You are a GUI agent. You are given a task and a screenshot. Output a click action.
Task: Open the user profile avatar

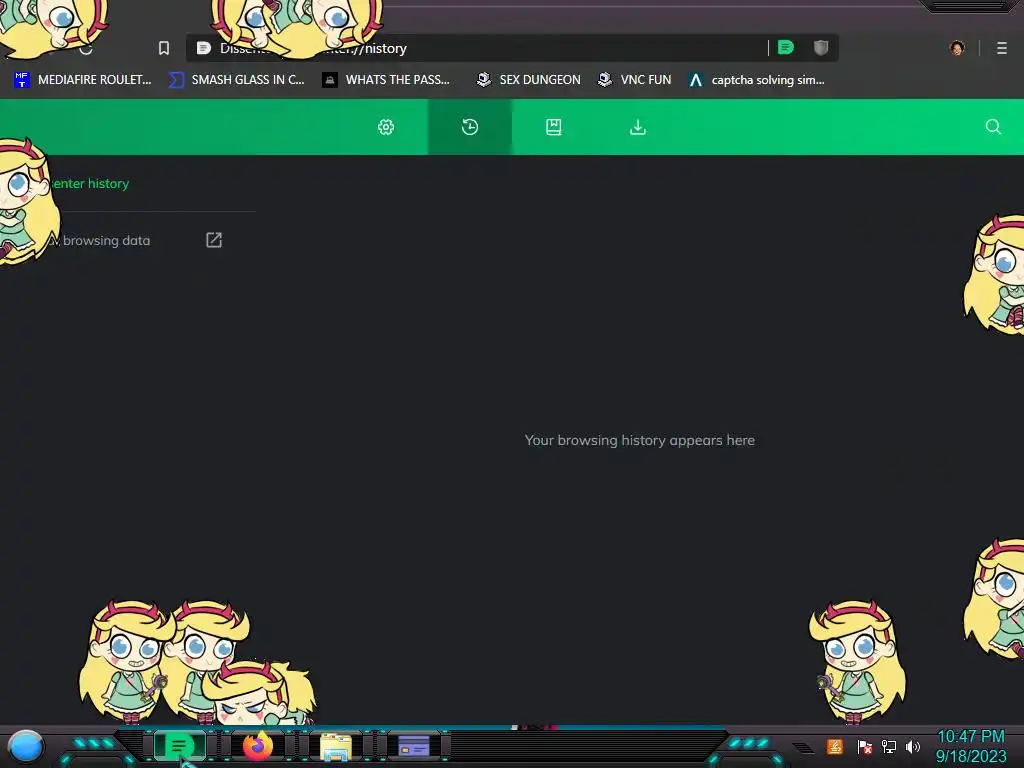(x=957, y=48)
